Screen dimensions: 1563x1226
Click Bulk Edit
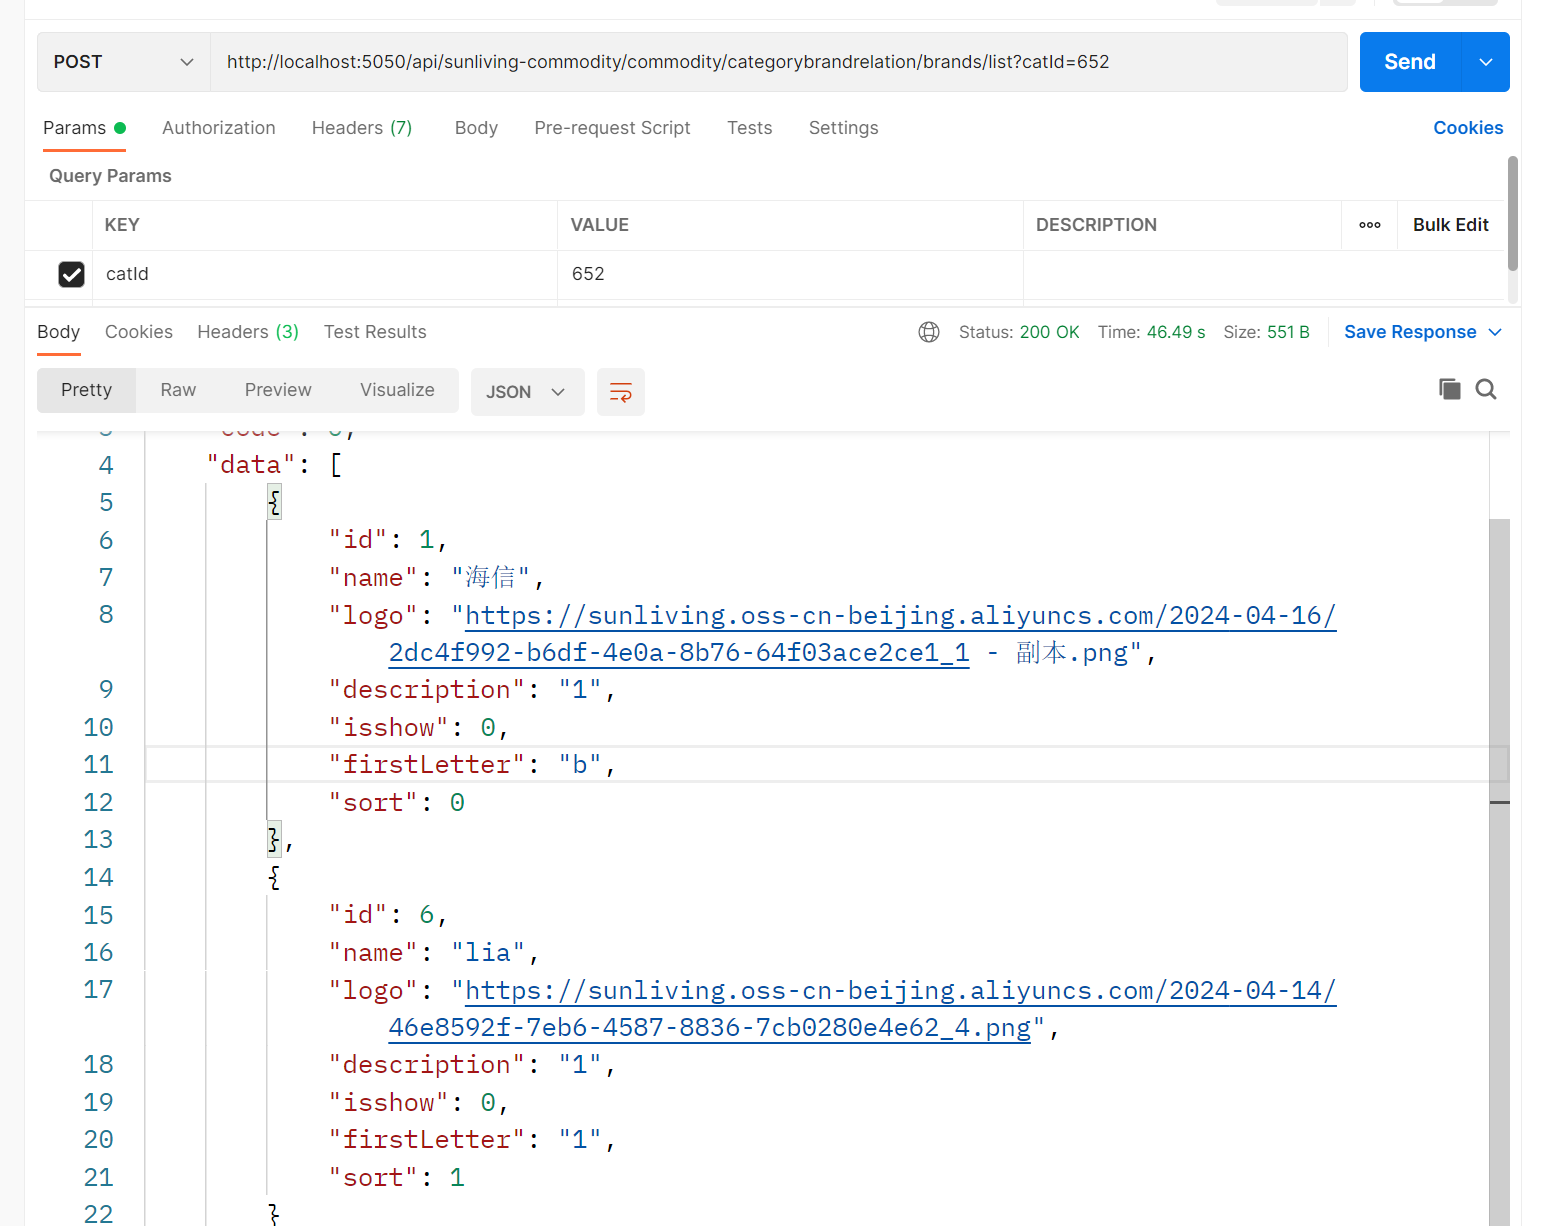tap(1450, 225)
